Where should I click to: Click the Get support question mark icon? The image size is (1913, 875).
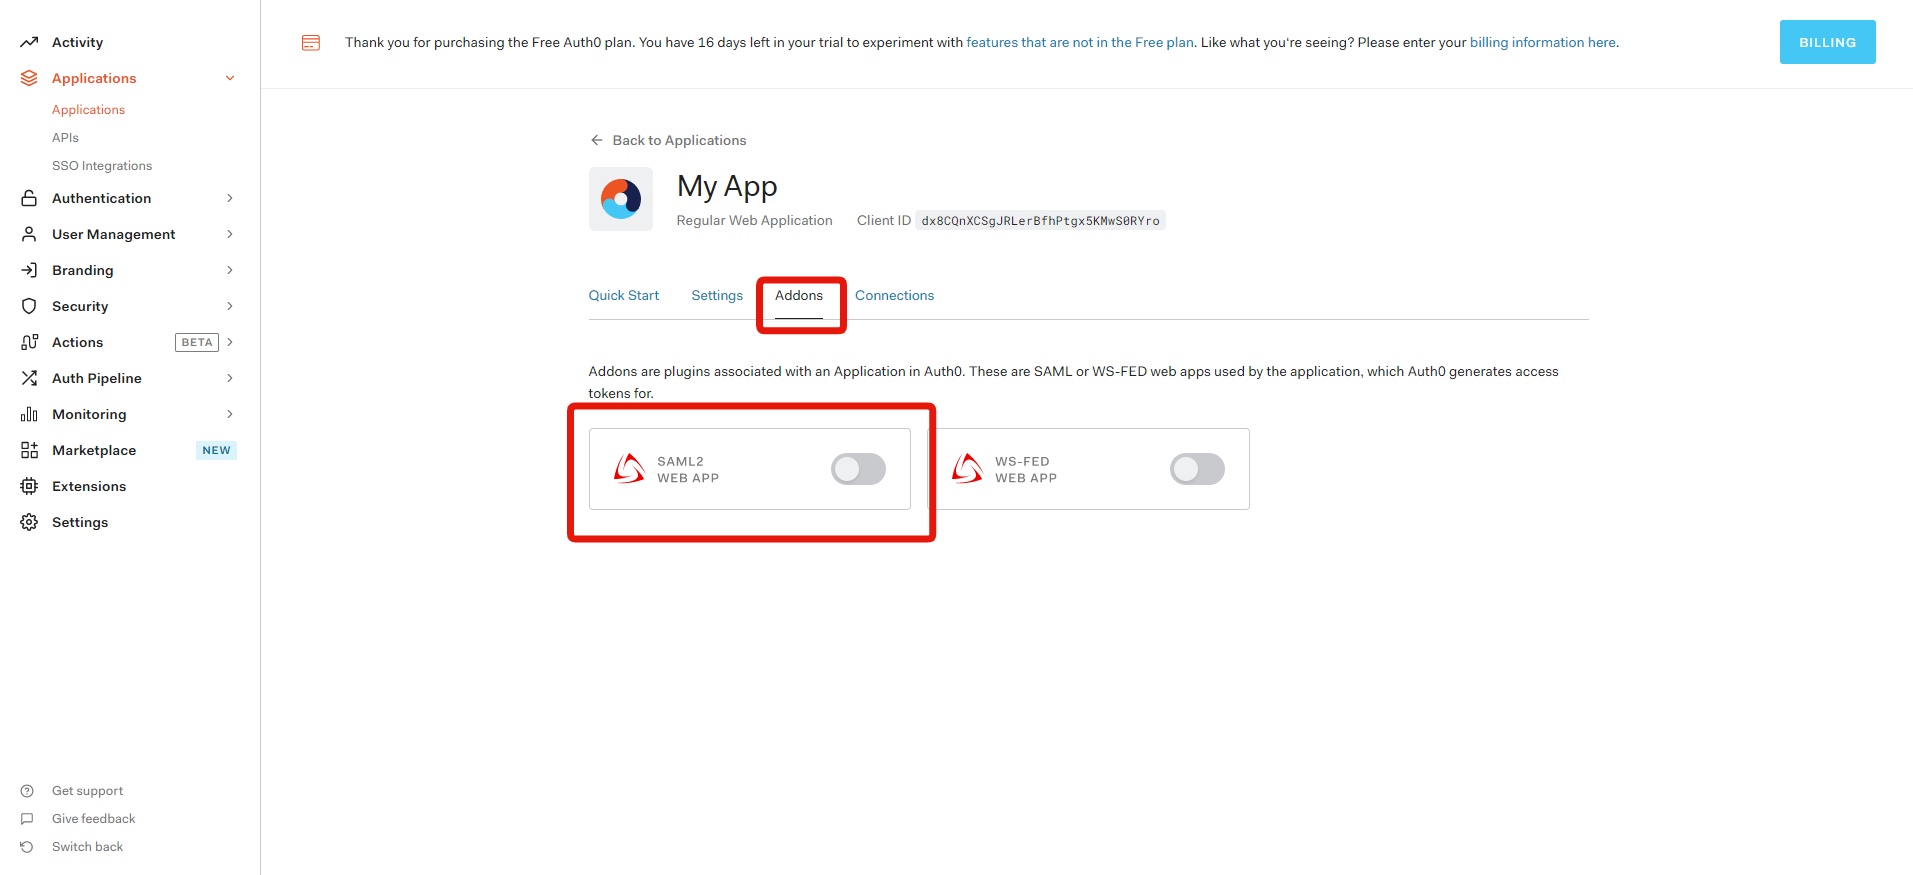pos(27,791)
